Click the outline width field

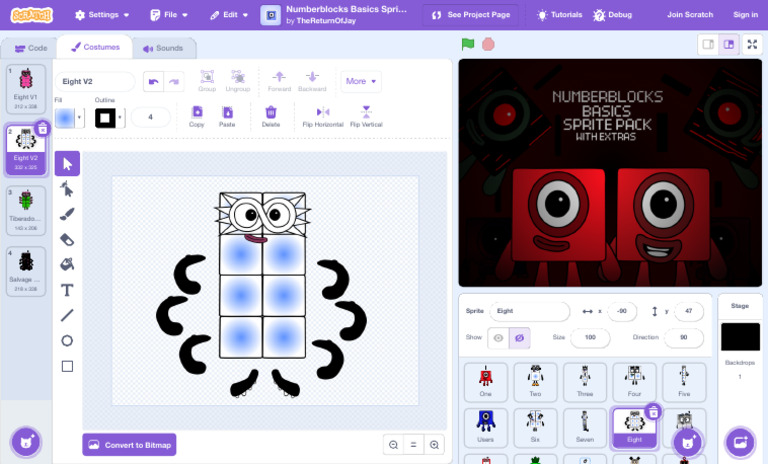point(151,117)
